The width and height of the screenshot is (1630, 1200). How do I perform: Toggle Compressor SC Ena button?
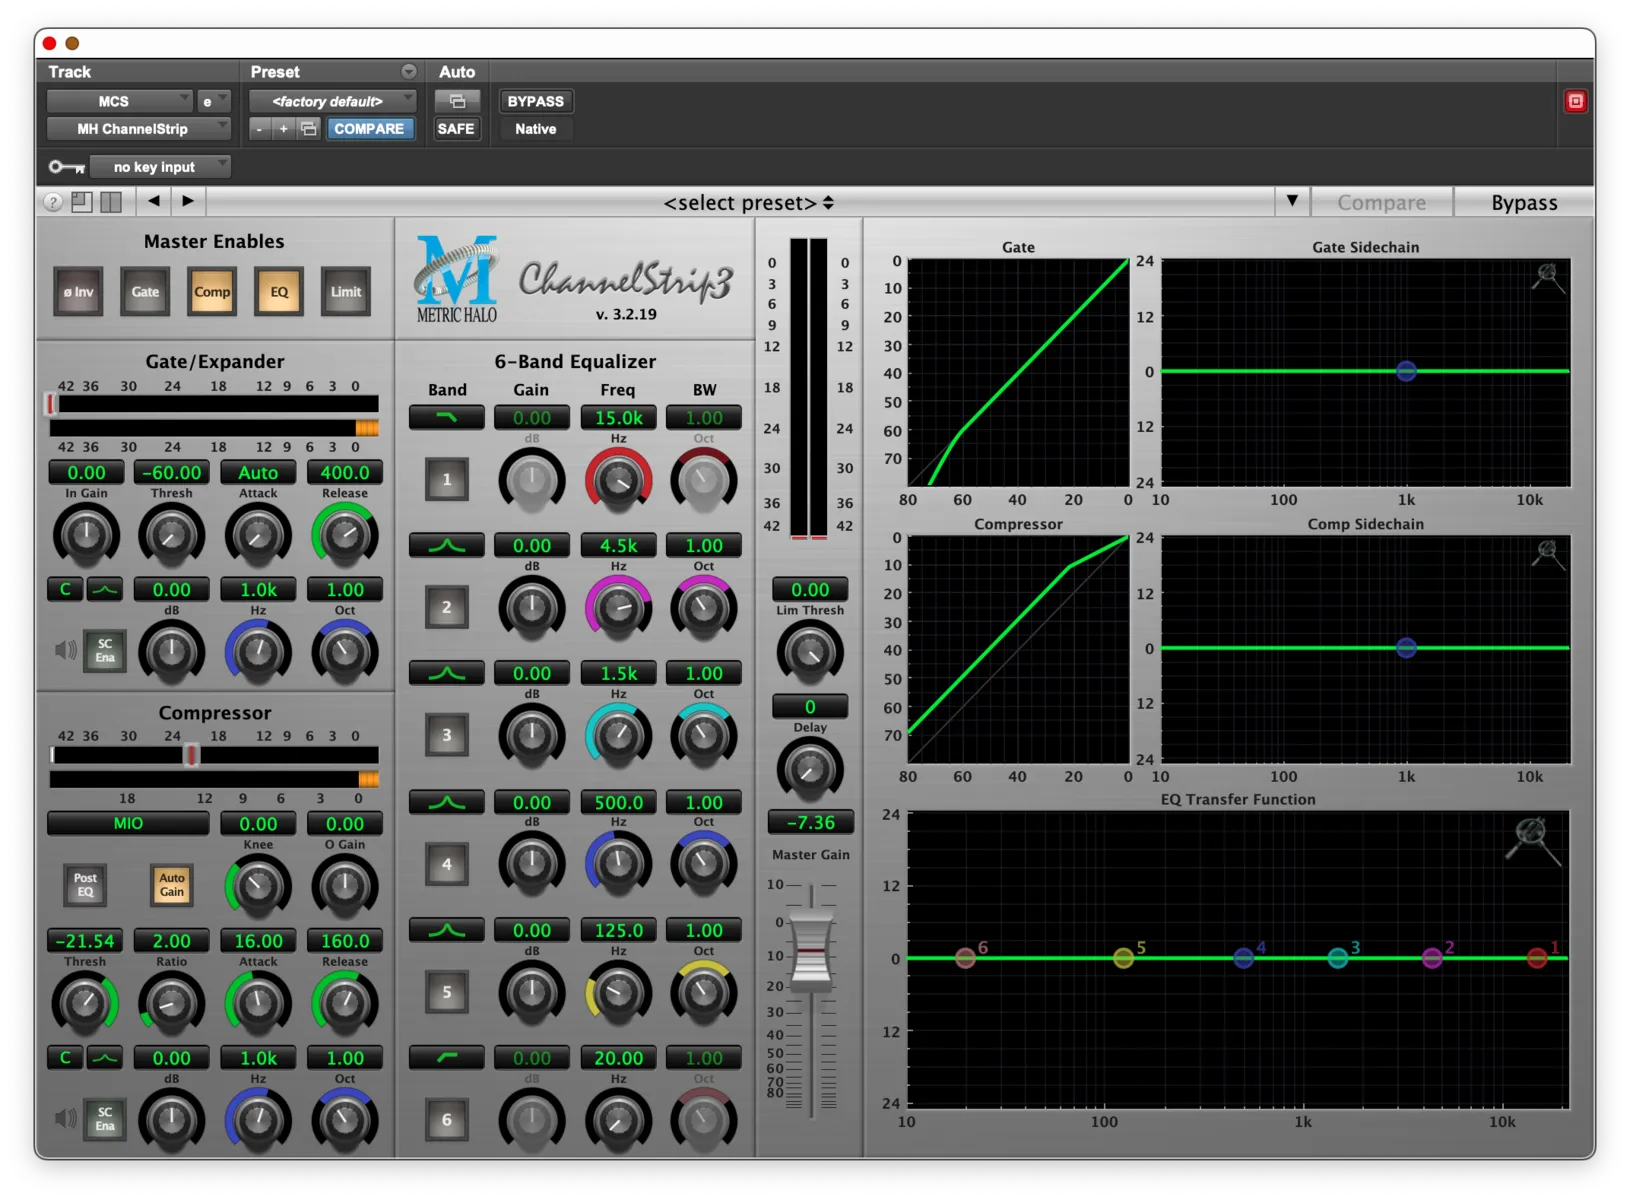pyautogui.click(x=105, y=1119)
